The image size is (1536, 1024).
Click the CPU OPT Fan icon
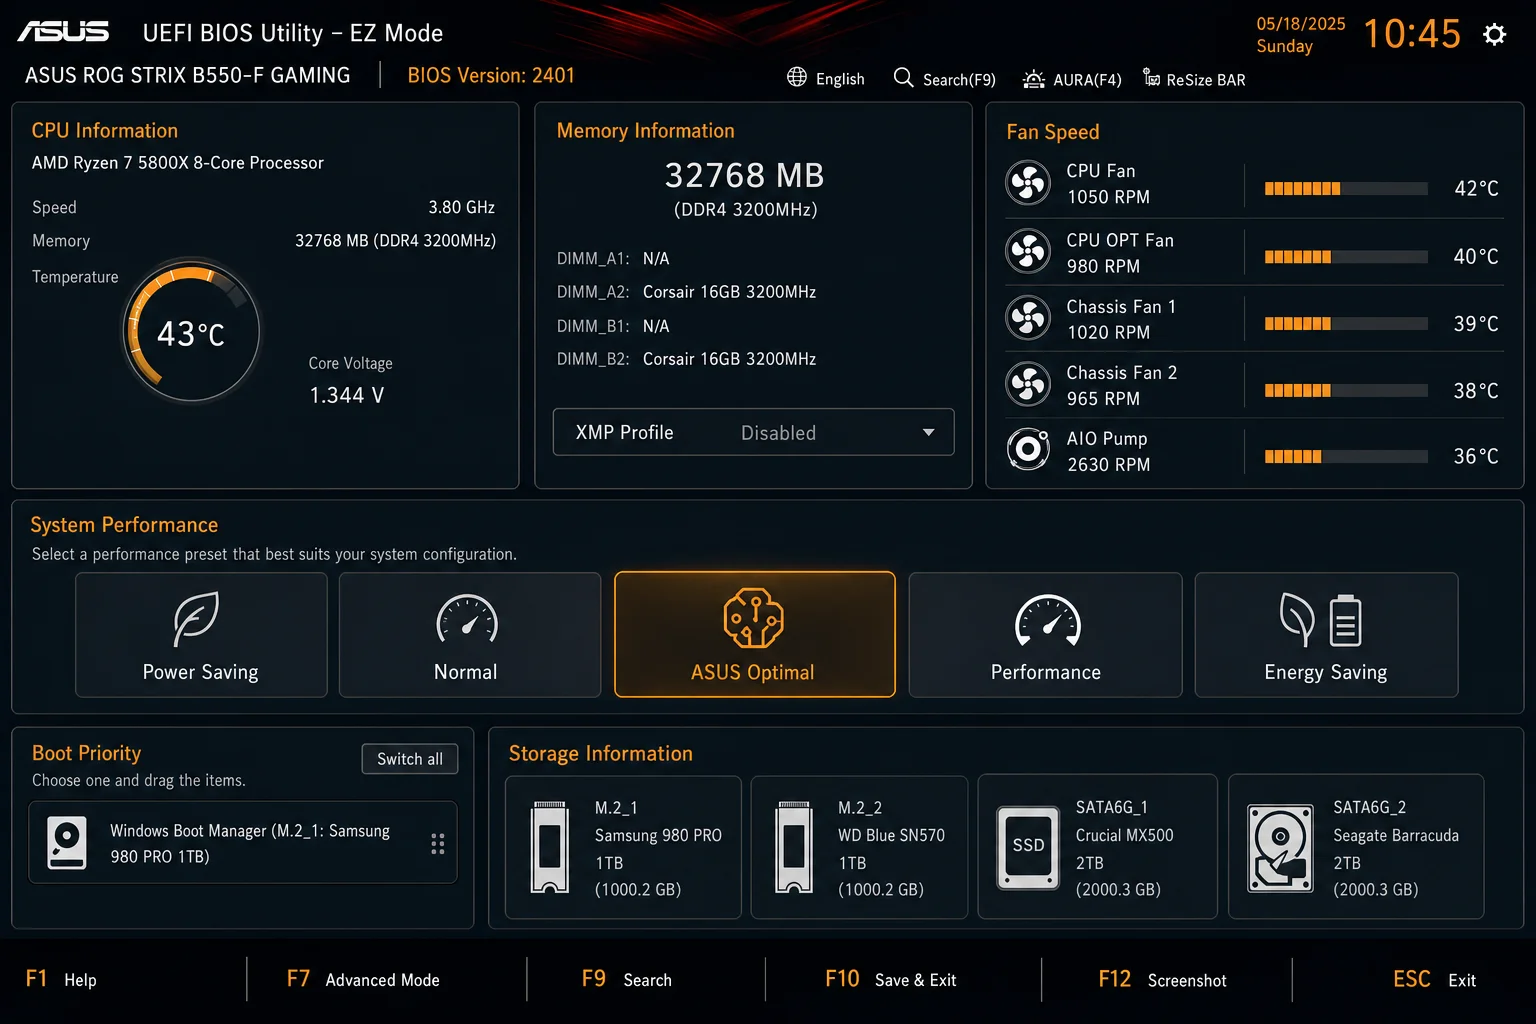coord(1028,251)
